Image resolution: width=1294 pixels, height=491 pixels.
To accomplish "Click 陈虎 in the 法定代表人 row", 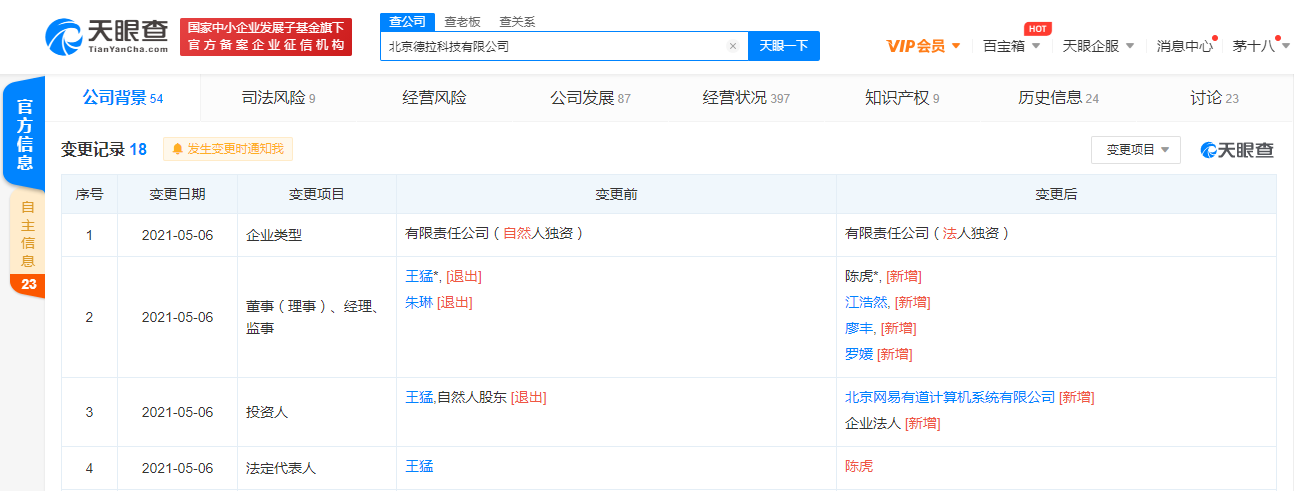I will 859,466.
